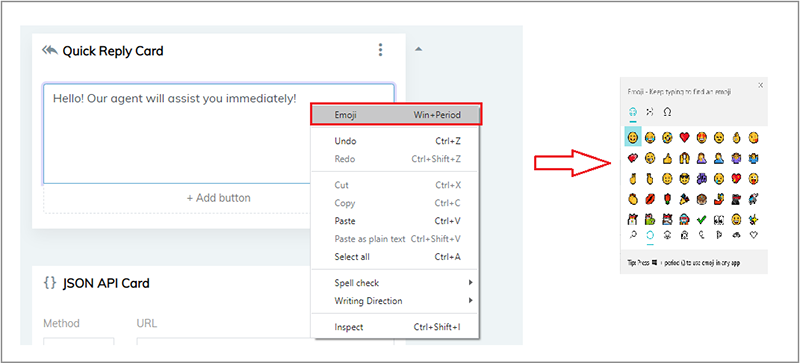Close the emoji picker panel

[x=760, y=85]
